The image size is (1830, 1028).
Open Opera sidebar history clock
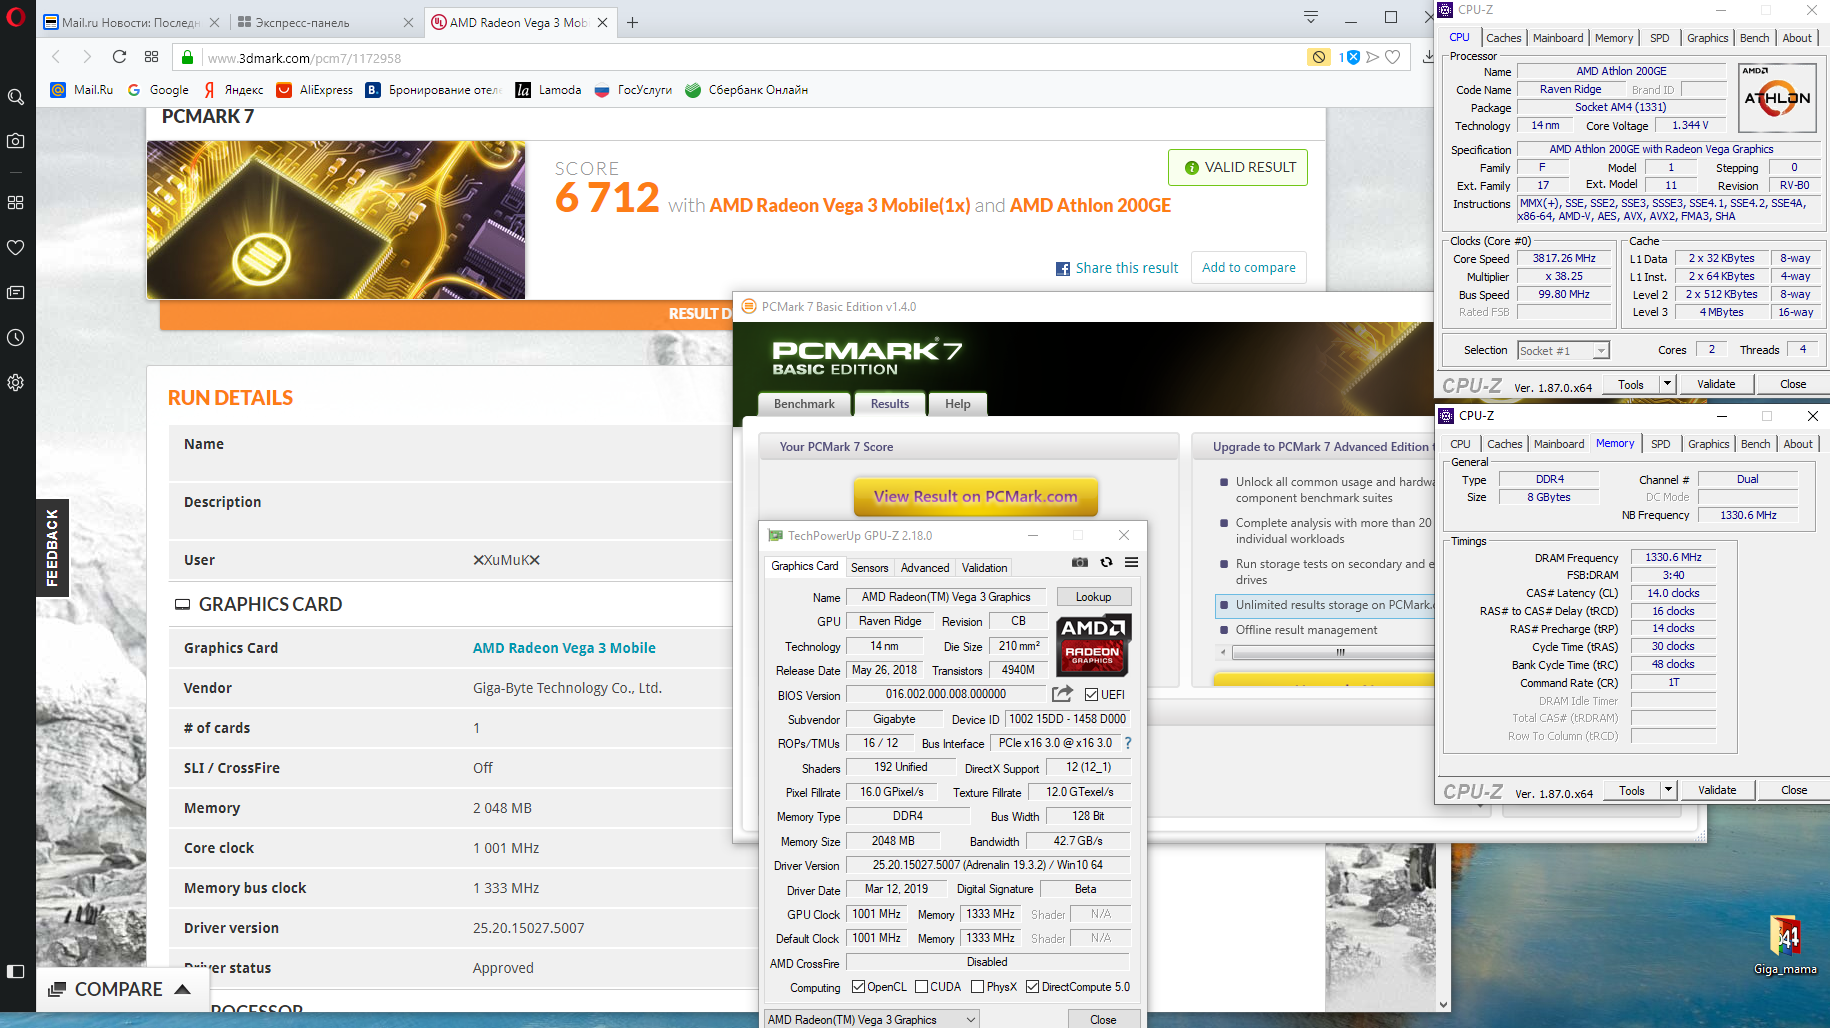(x=16, y=337)
